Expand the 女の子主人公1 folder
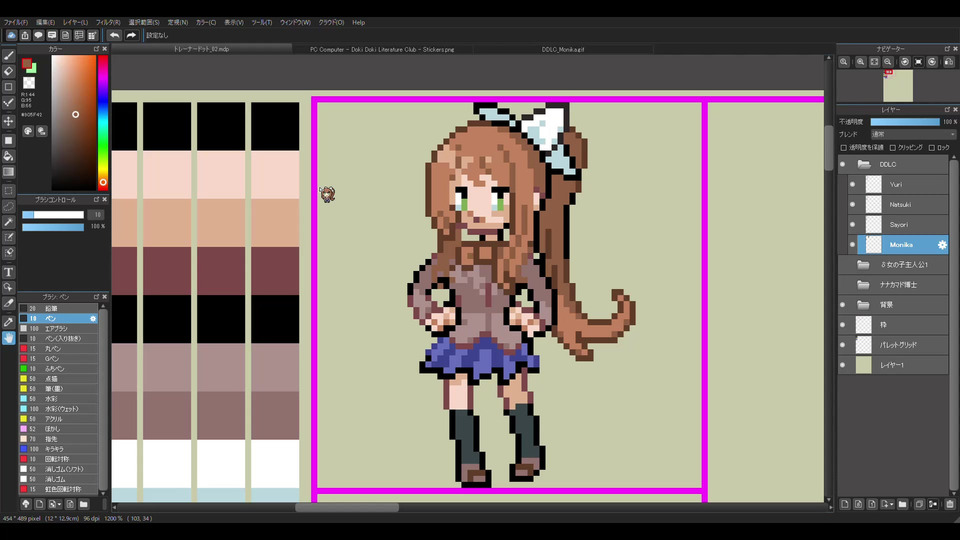Screen dimensions: 960x540 [864, 264]
